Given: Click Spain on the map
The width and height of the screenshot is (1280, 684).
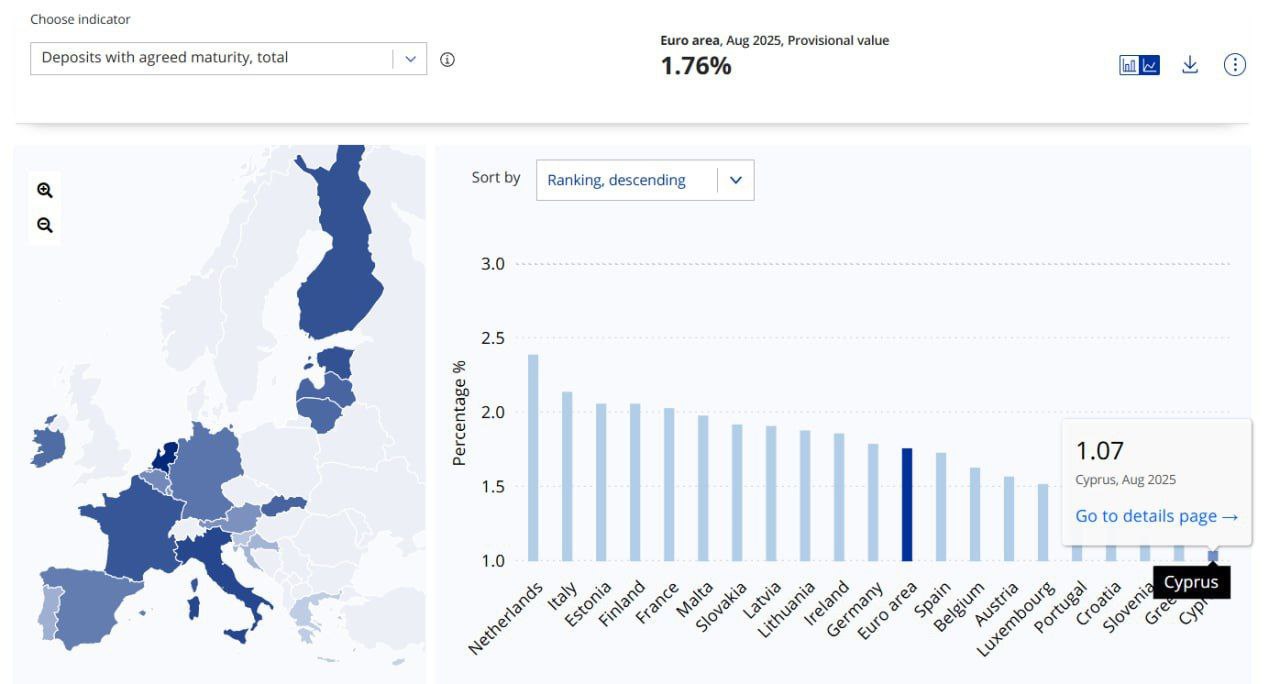Looking at the screenshot, I should point(95,605).
